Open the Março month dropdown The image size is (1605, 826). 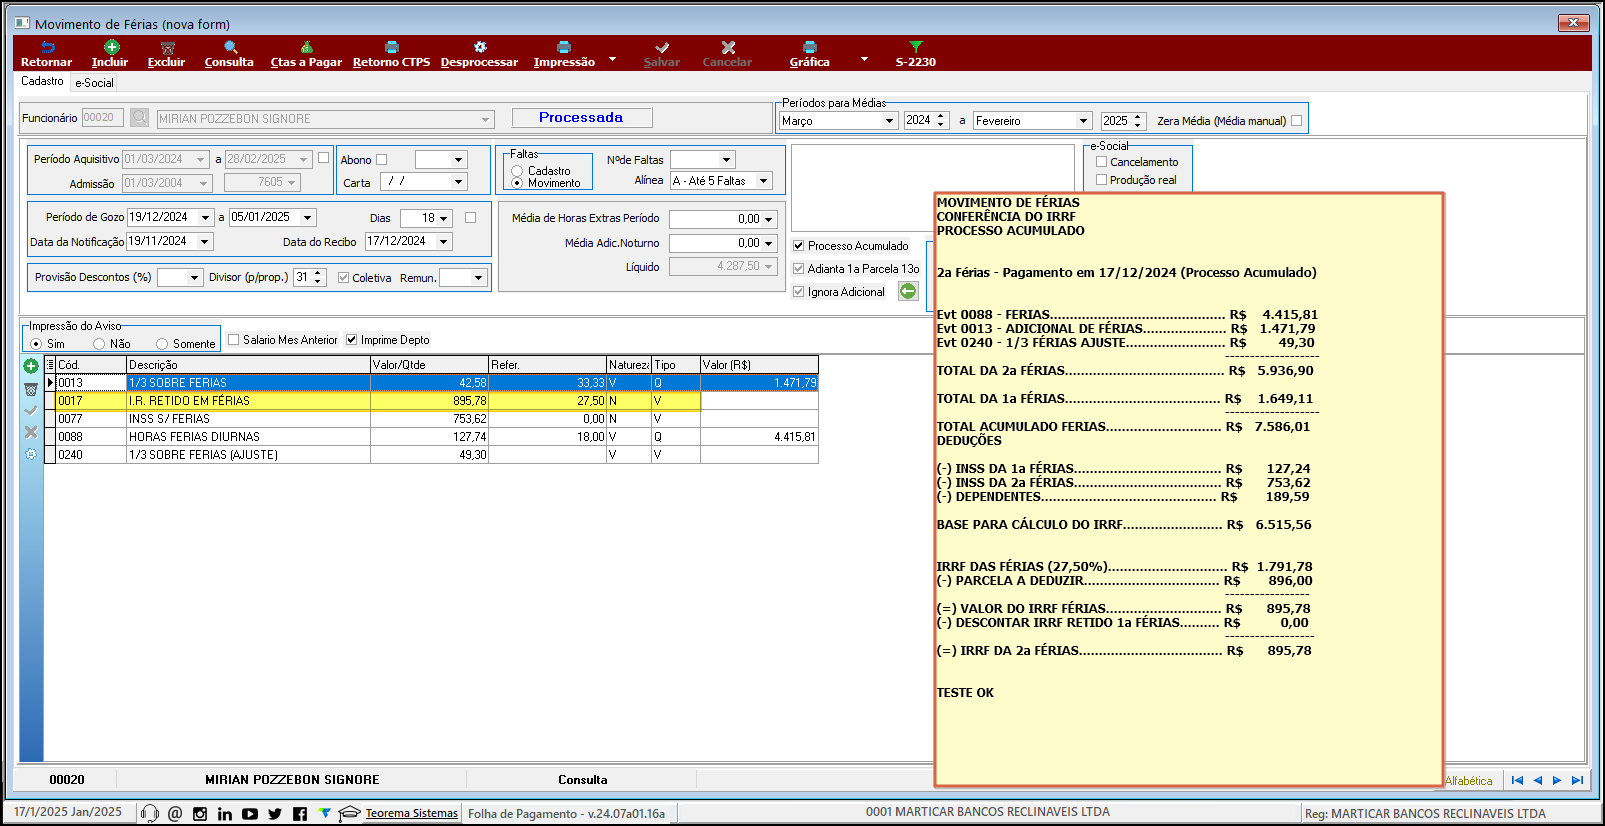coord(889,121)
